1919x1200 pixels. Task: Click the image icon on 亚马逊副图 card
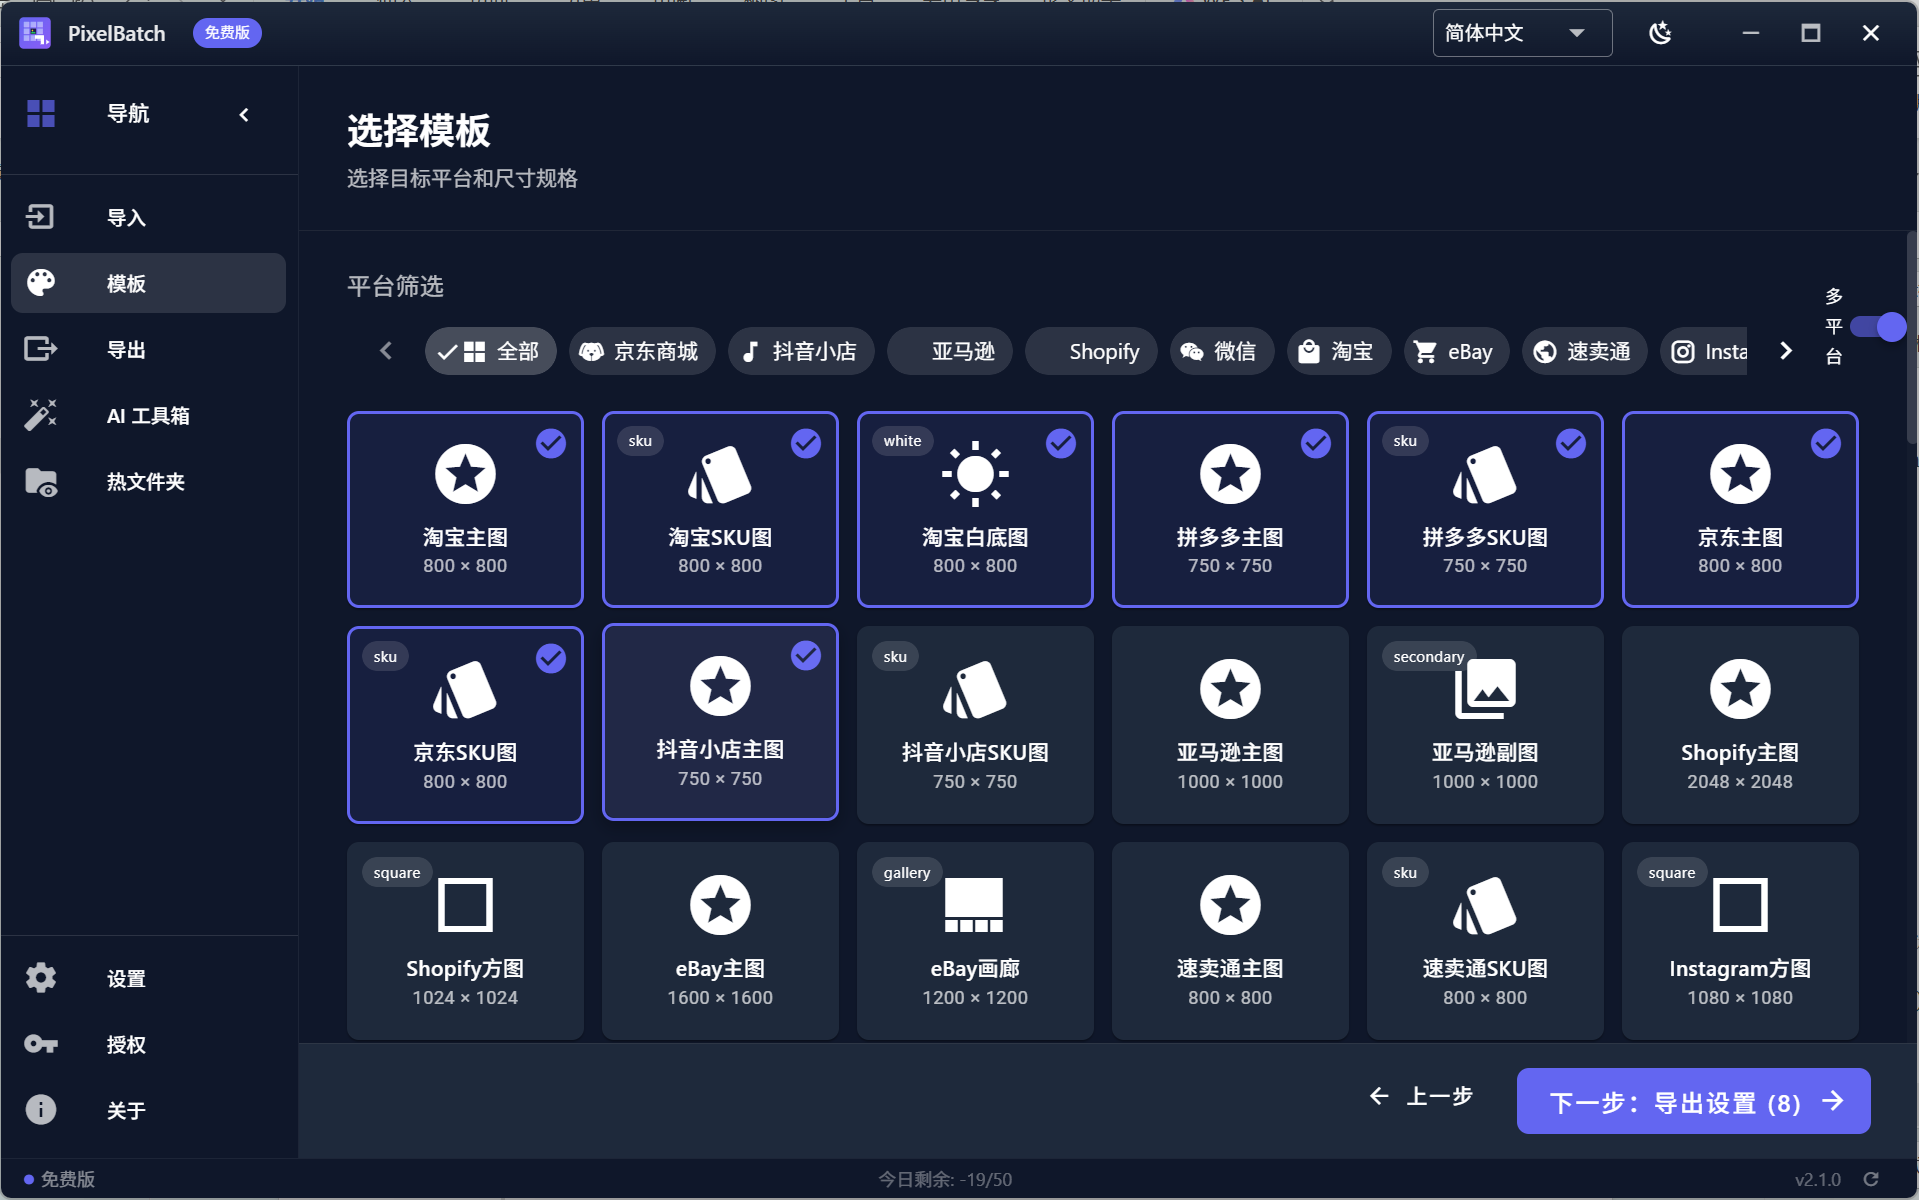point(1485,689)
